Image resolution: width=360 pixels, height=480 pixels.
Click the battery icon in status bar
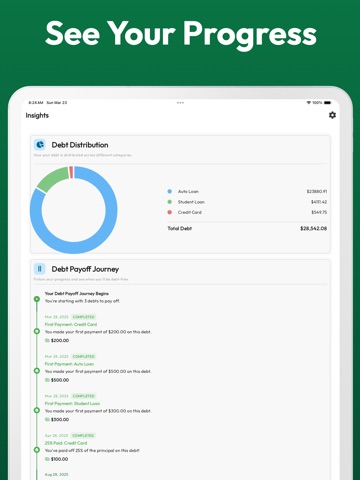328,103
